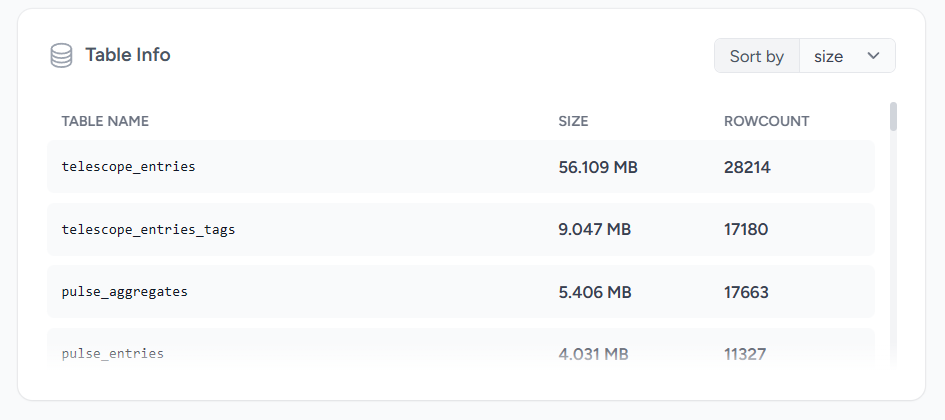The height and width of the screenshot is (420, 945).
Task: Click the SIZE column header
Action: [x=573, y=121]
